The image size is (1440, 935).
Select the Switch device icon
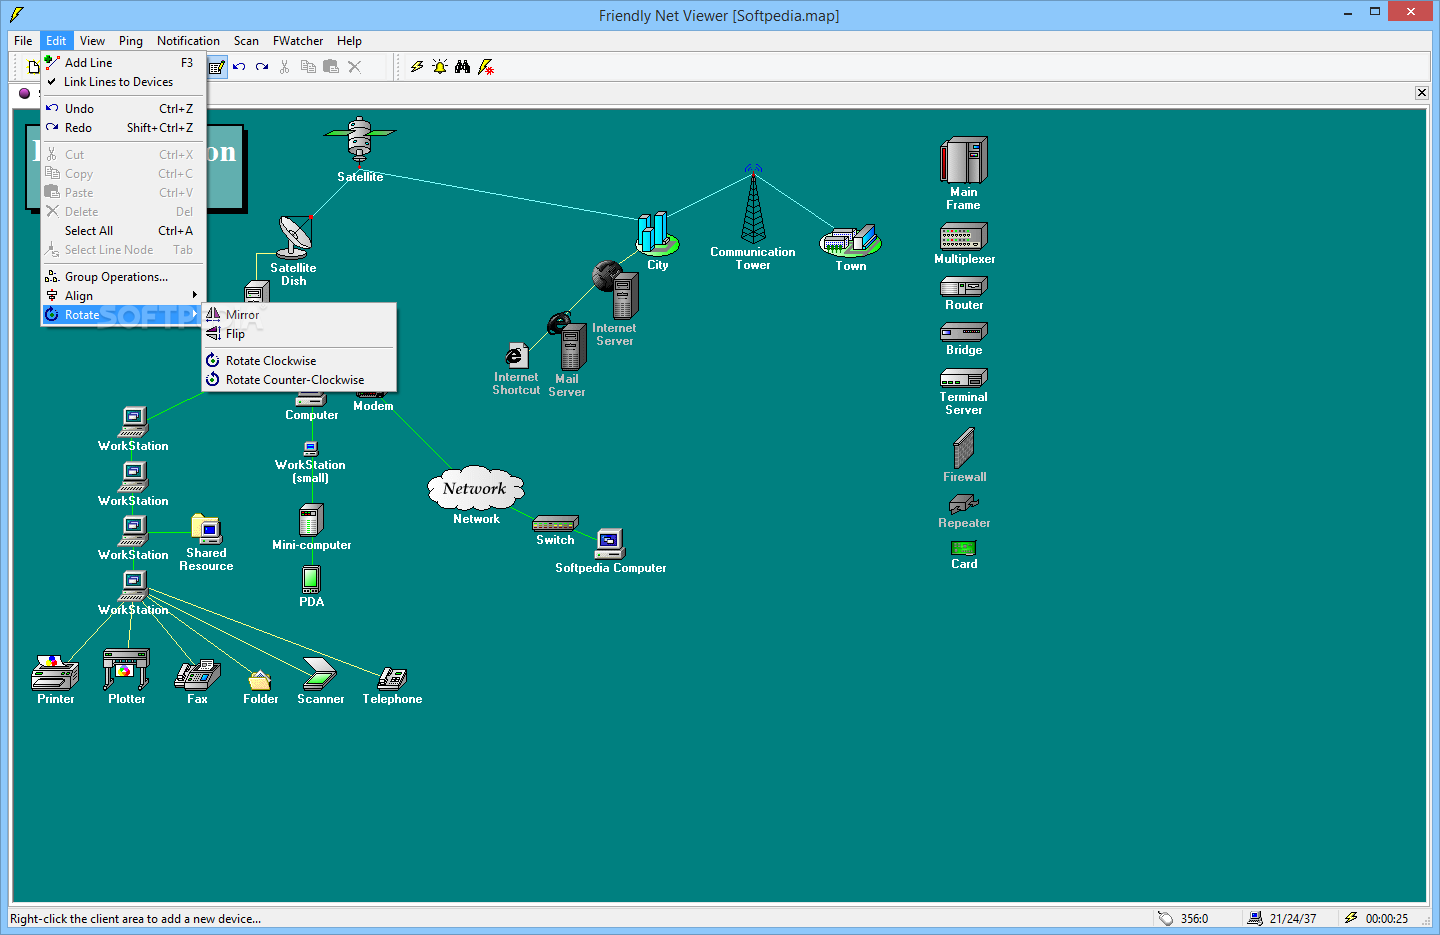click(555, 523)
